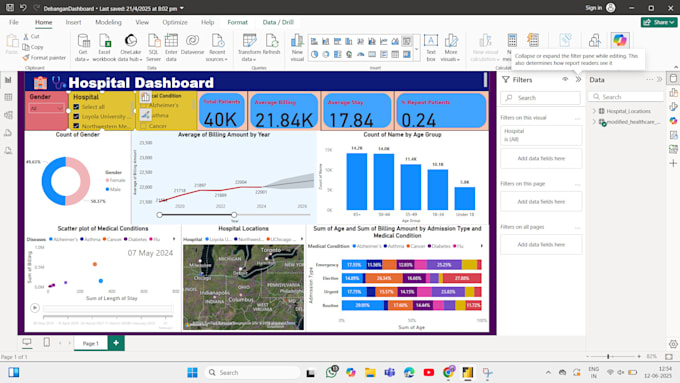Expand the Hospital_Locations table
Viewport: 680px width, 383px height.
tap(594, 111)
